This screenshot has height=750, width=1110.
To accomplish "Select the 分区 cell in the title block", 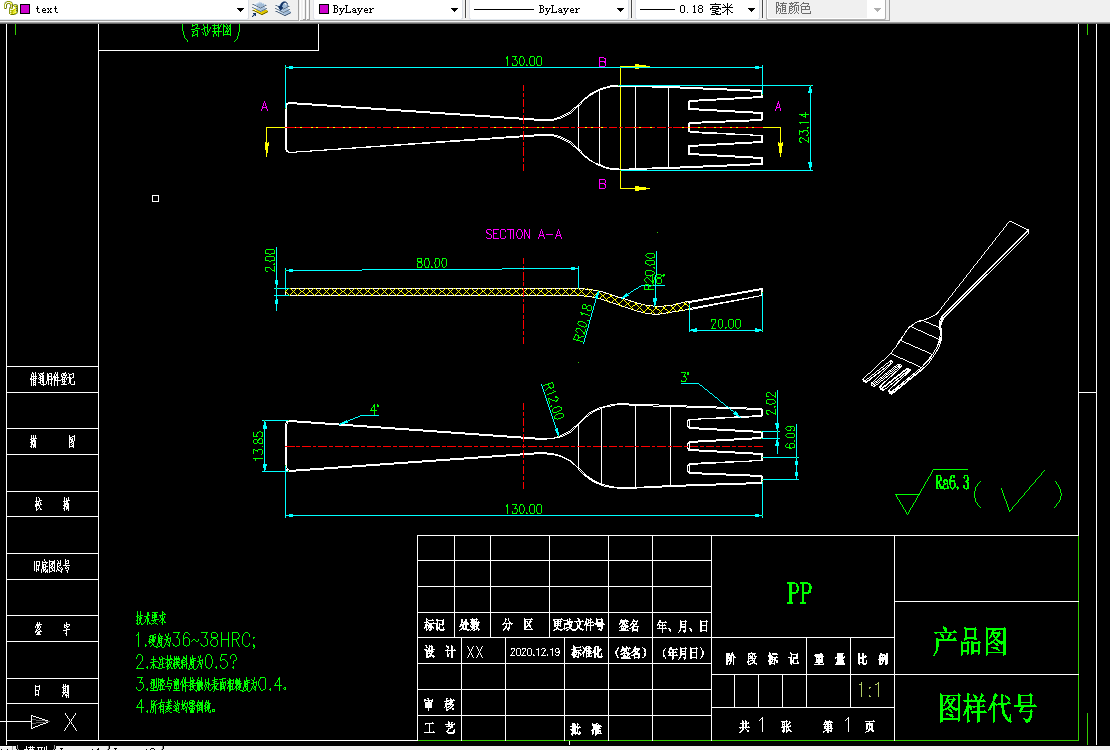I will tap(518, 625).
